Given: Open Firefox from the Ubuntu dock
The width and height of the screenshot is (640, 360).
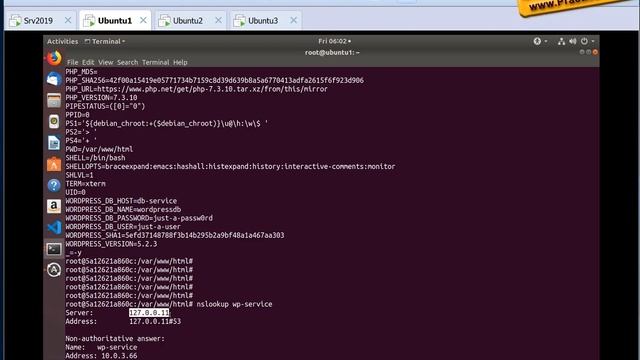Looking at the screenshot, I should click(x=54, y=58).
